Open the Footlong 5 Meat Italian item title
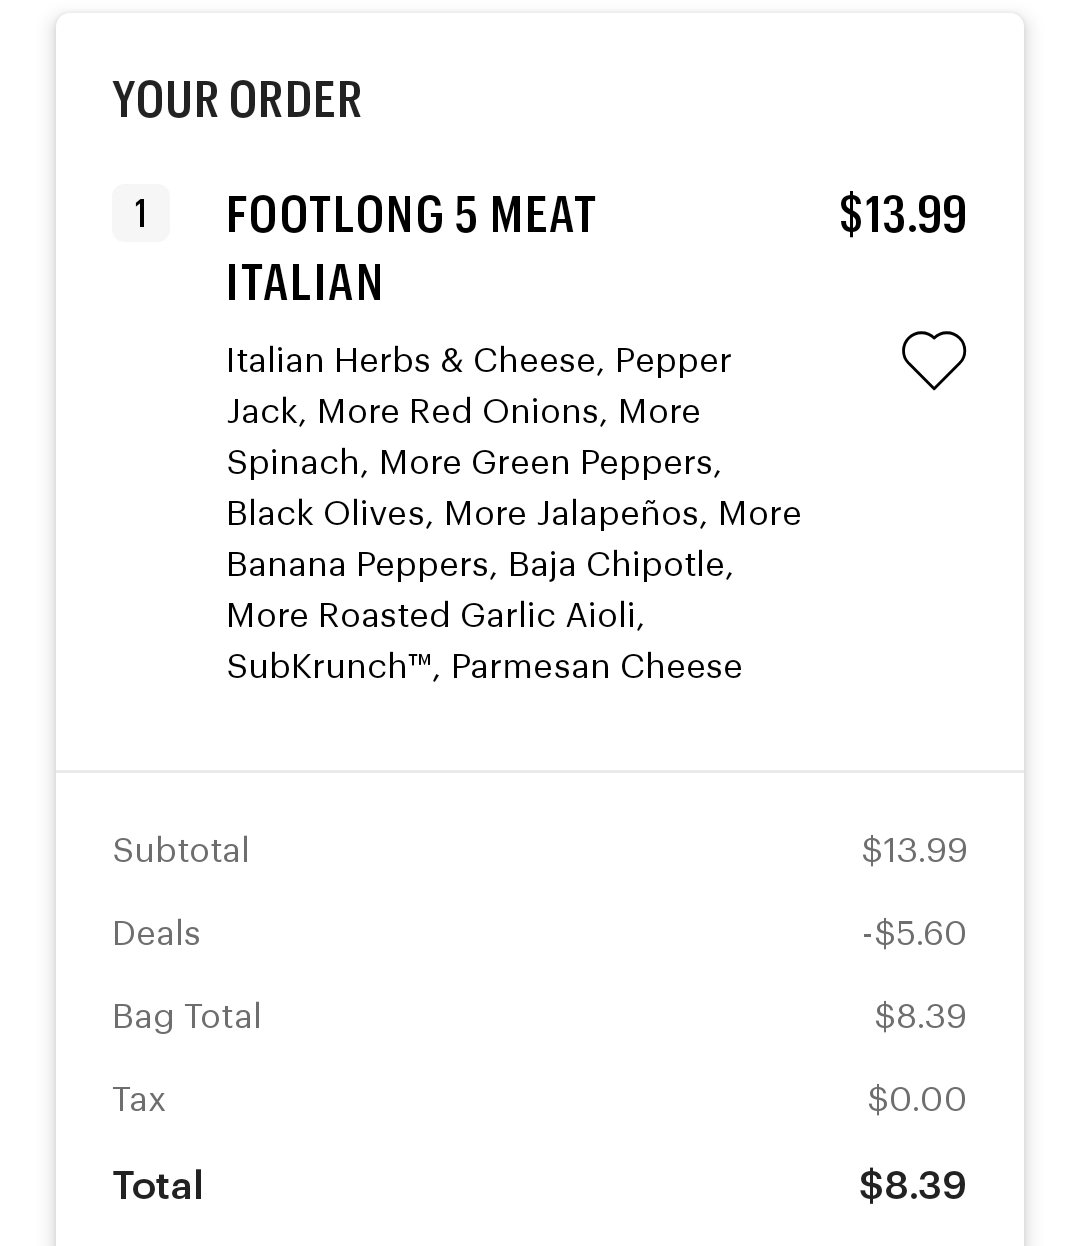1080x1246 pixels. pyautogui.click(x=411, y=248)
